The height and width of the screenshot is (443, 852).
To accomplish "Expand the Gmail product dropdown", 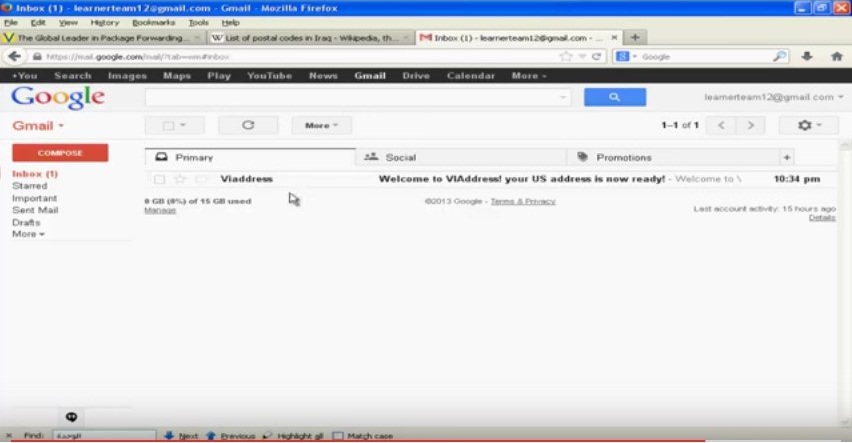I will point(38,126).
